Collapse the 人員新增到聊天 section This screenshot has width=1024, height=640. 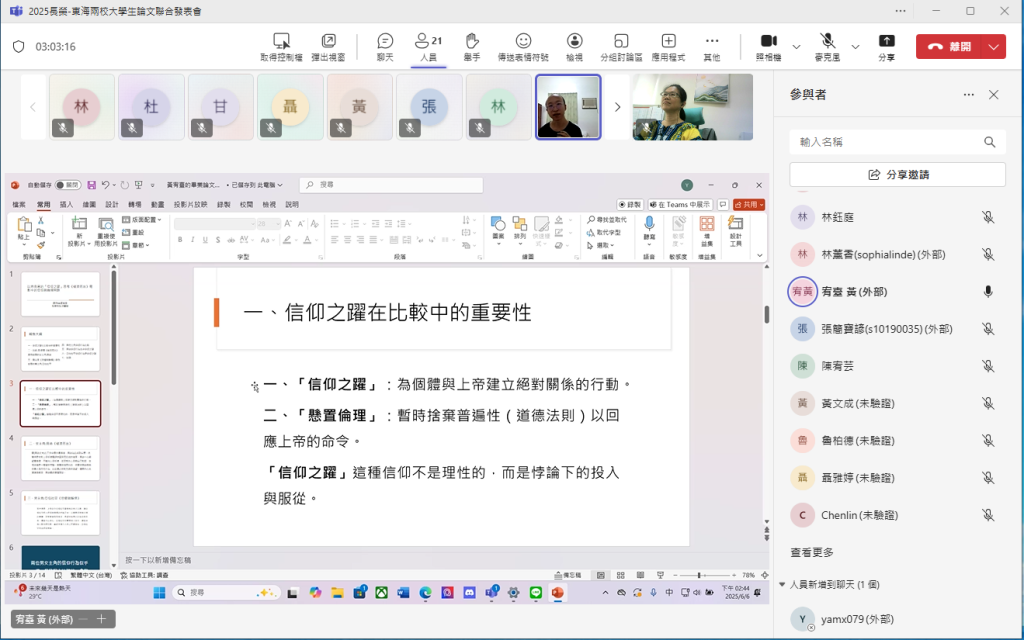tap(782, 584)
